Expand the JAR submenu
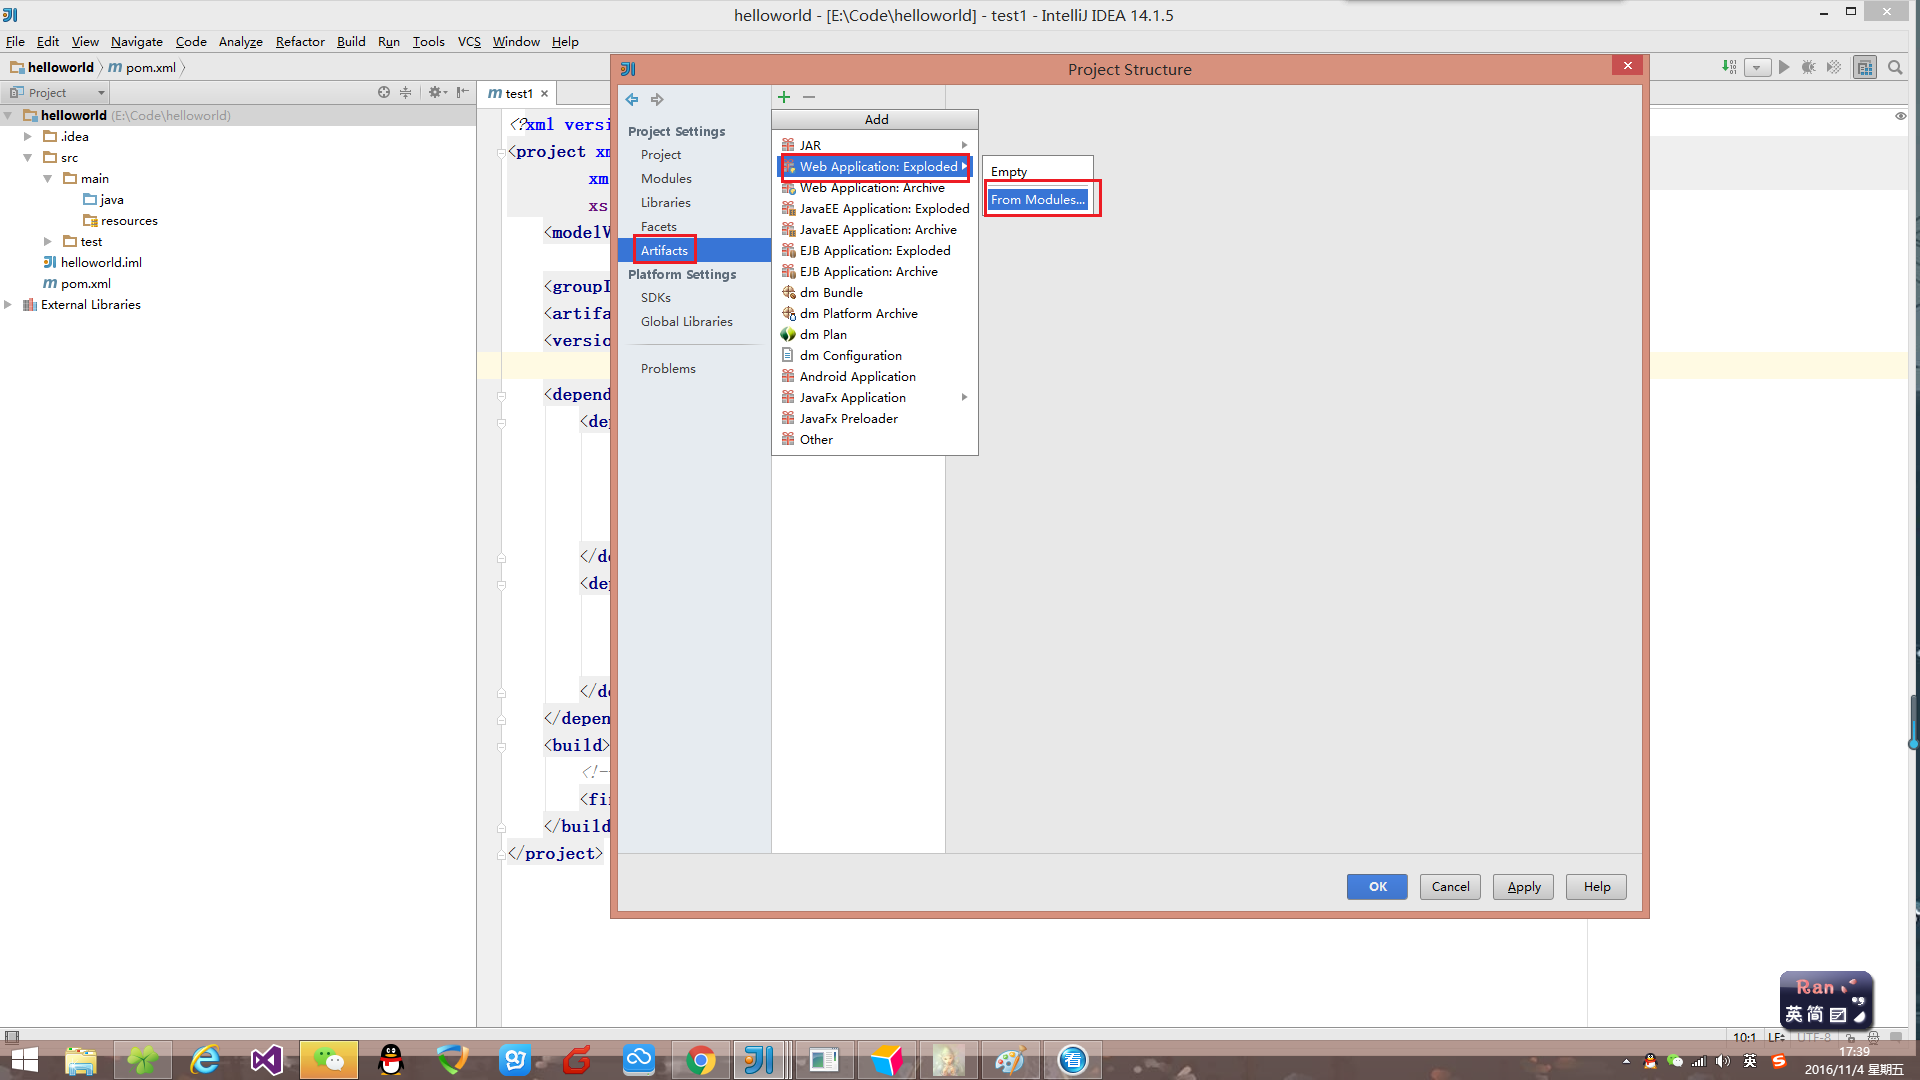1920x1080 pixels. tap(964, 146)
